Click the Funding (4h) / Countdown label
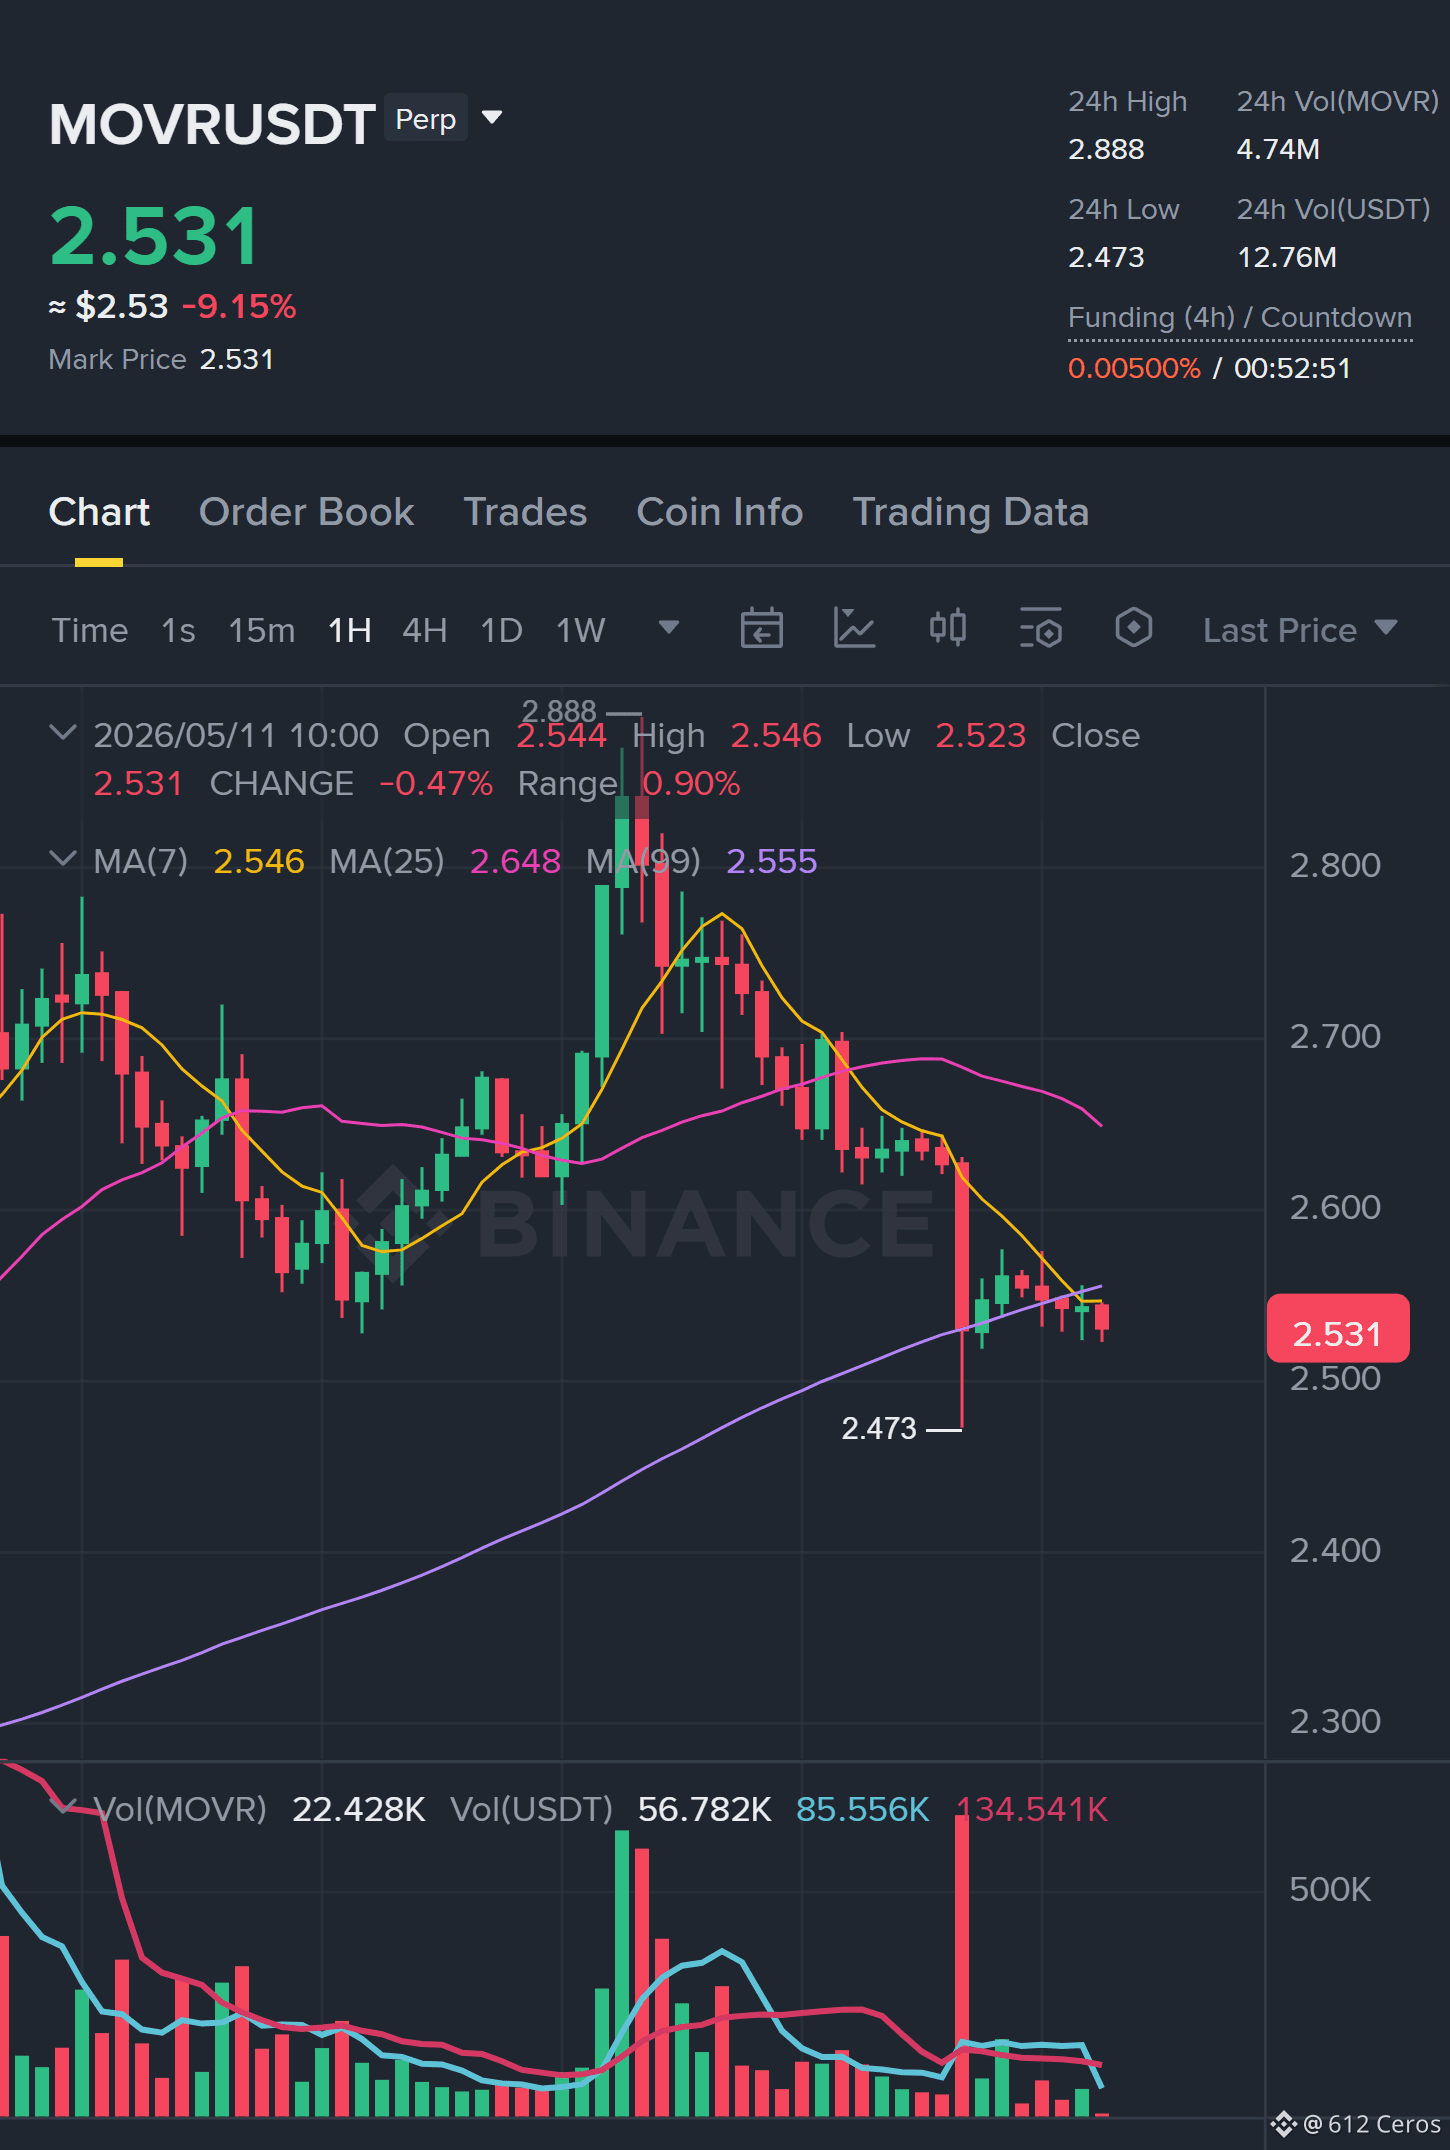 pos(1239,317)
